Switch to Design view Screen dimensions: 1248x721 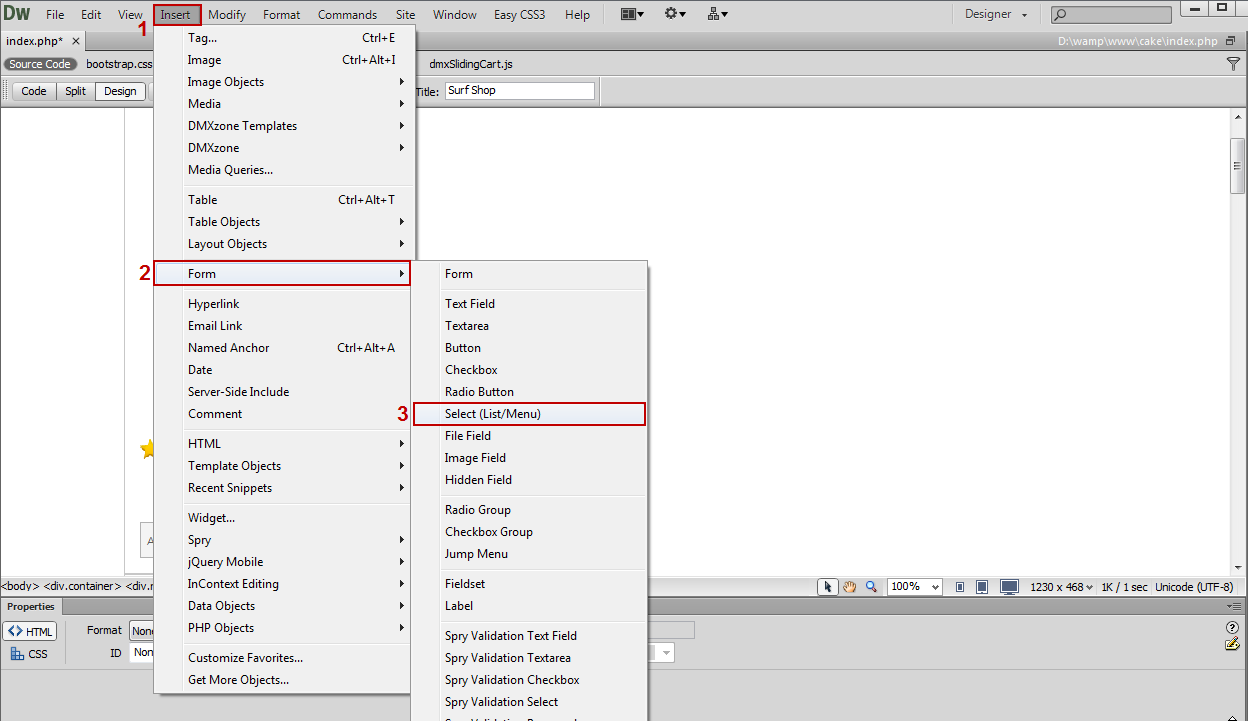[x=120, y=91]
